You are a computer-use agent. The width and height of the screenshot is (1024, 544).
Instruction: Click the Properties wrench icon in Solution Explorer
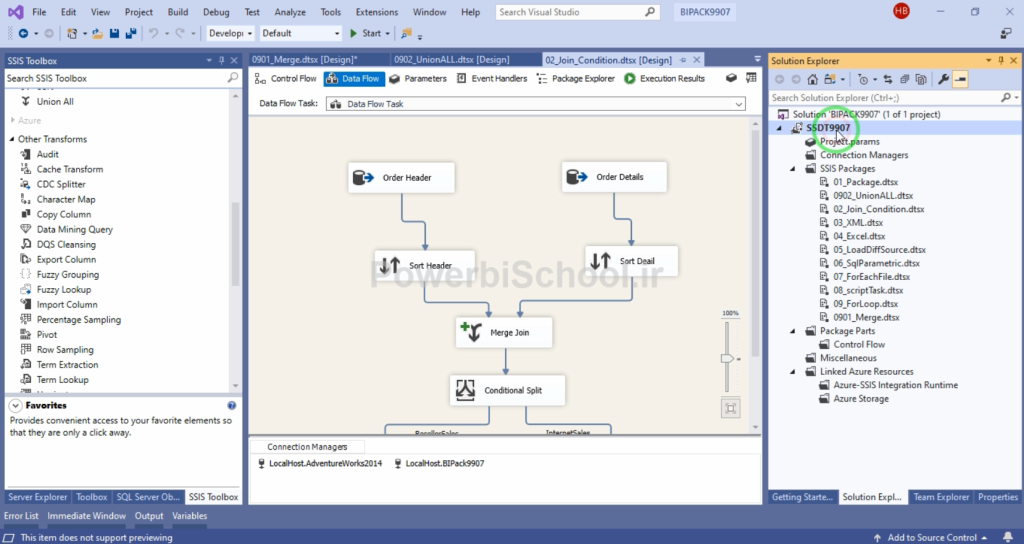(x=943, y=79)
